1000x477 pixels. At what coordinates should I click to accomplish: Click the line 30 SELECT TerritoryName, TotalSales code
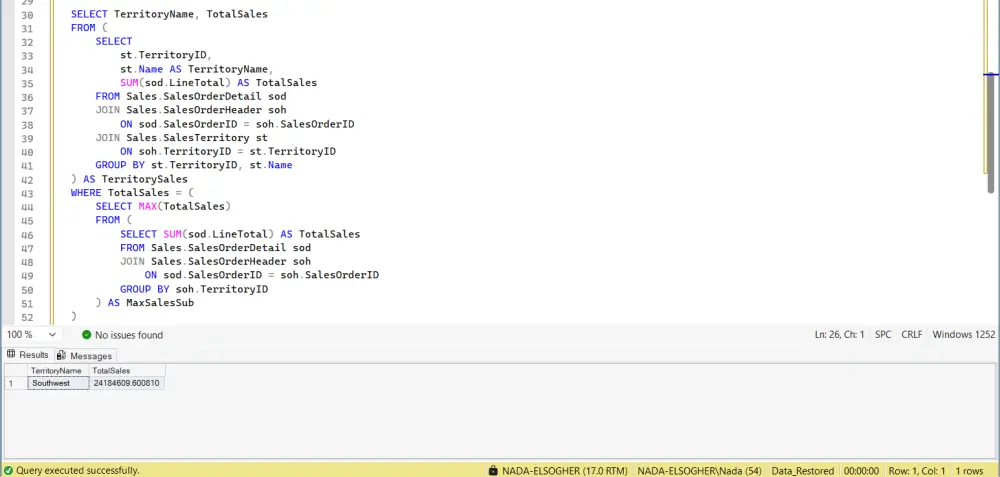click(169, 14)
